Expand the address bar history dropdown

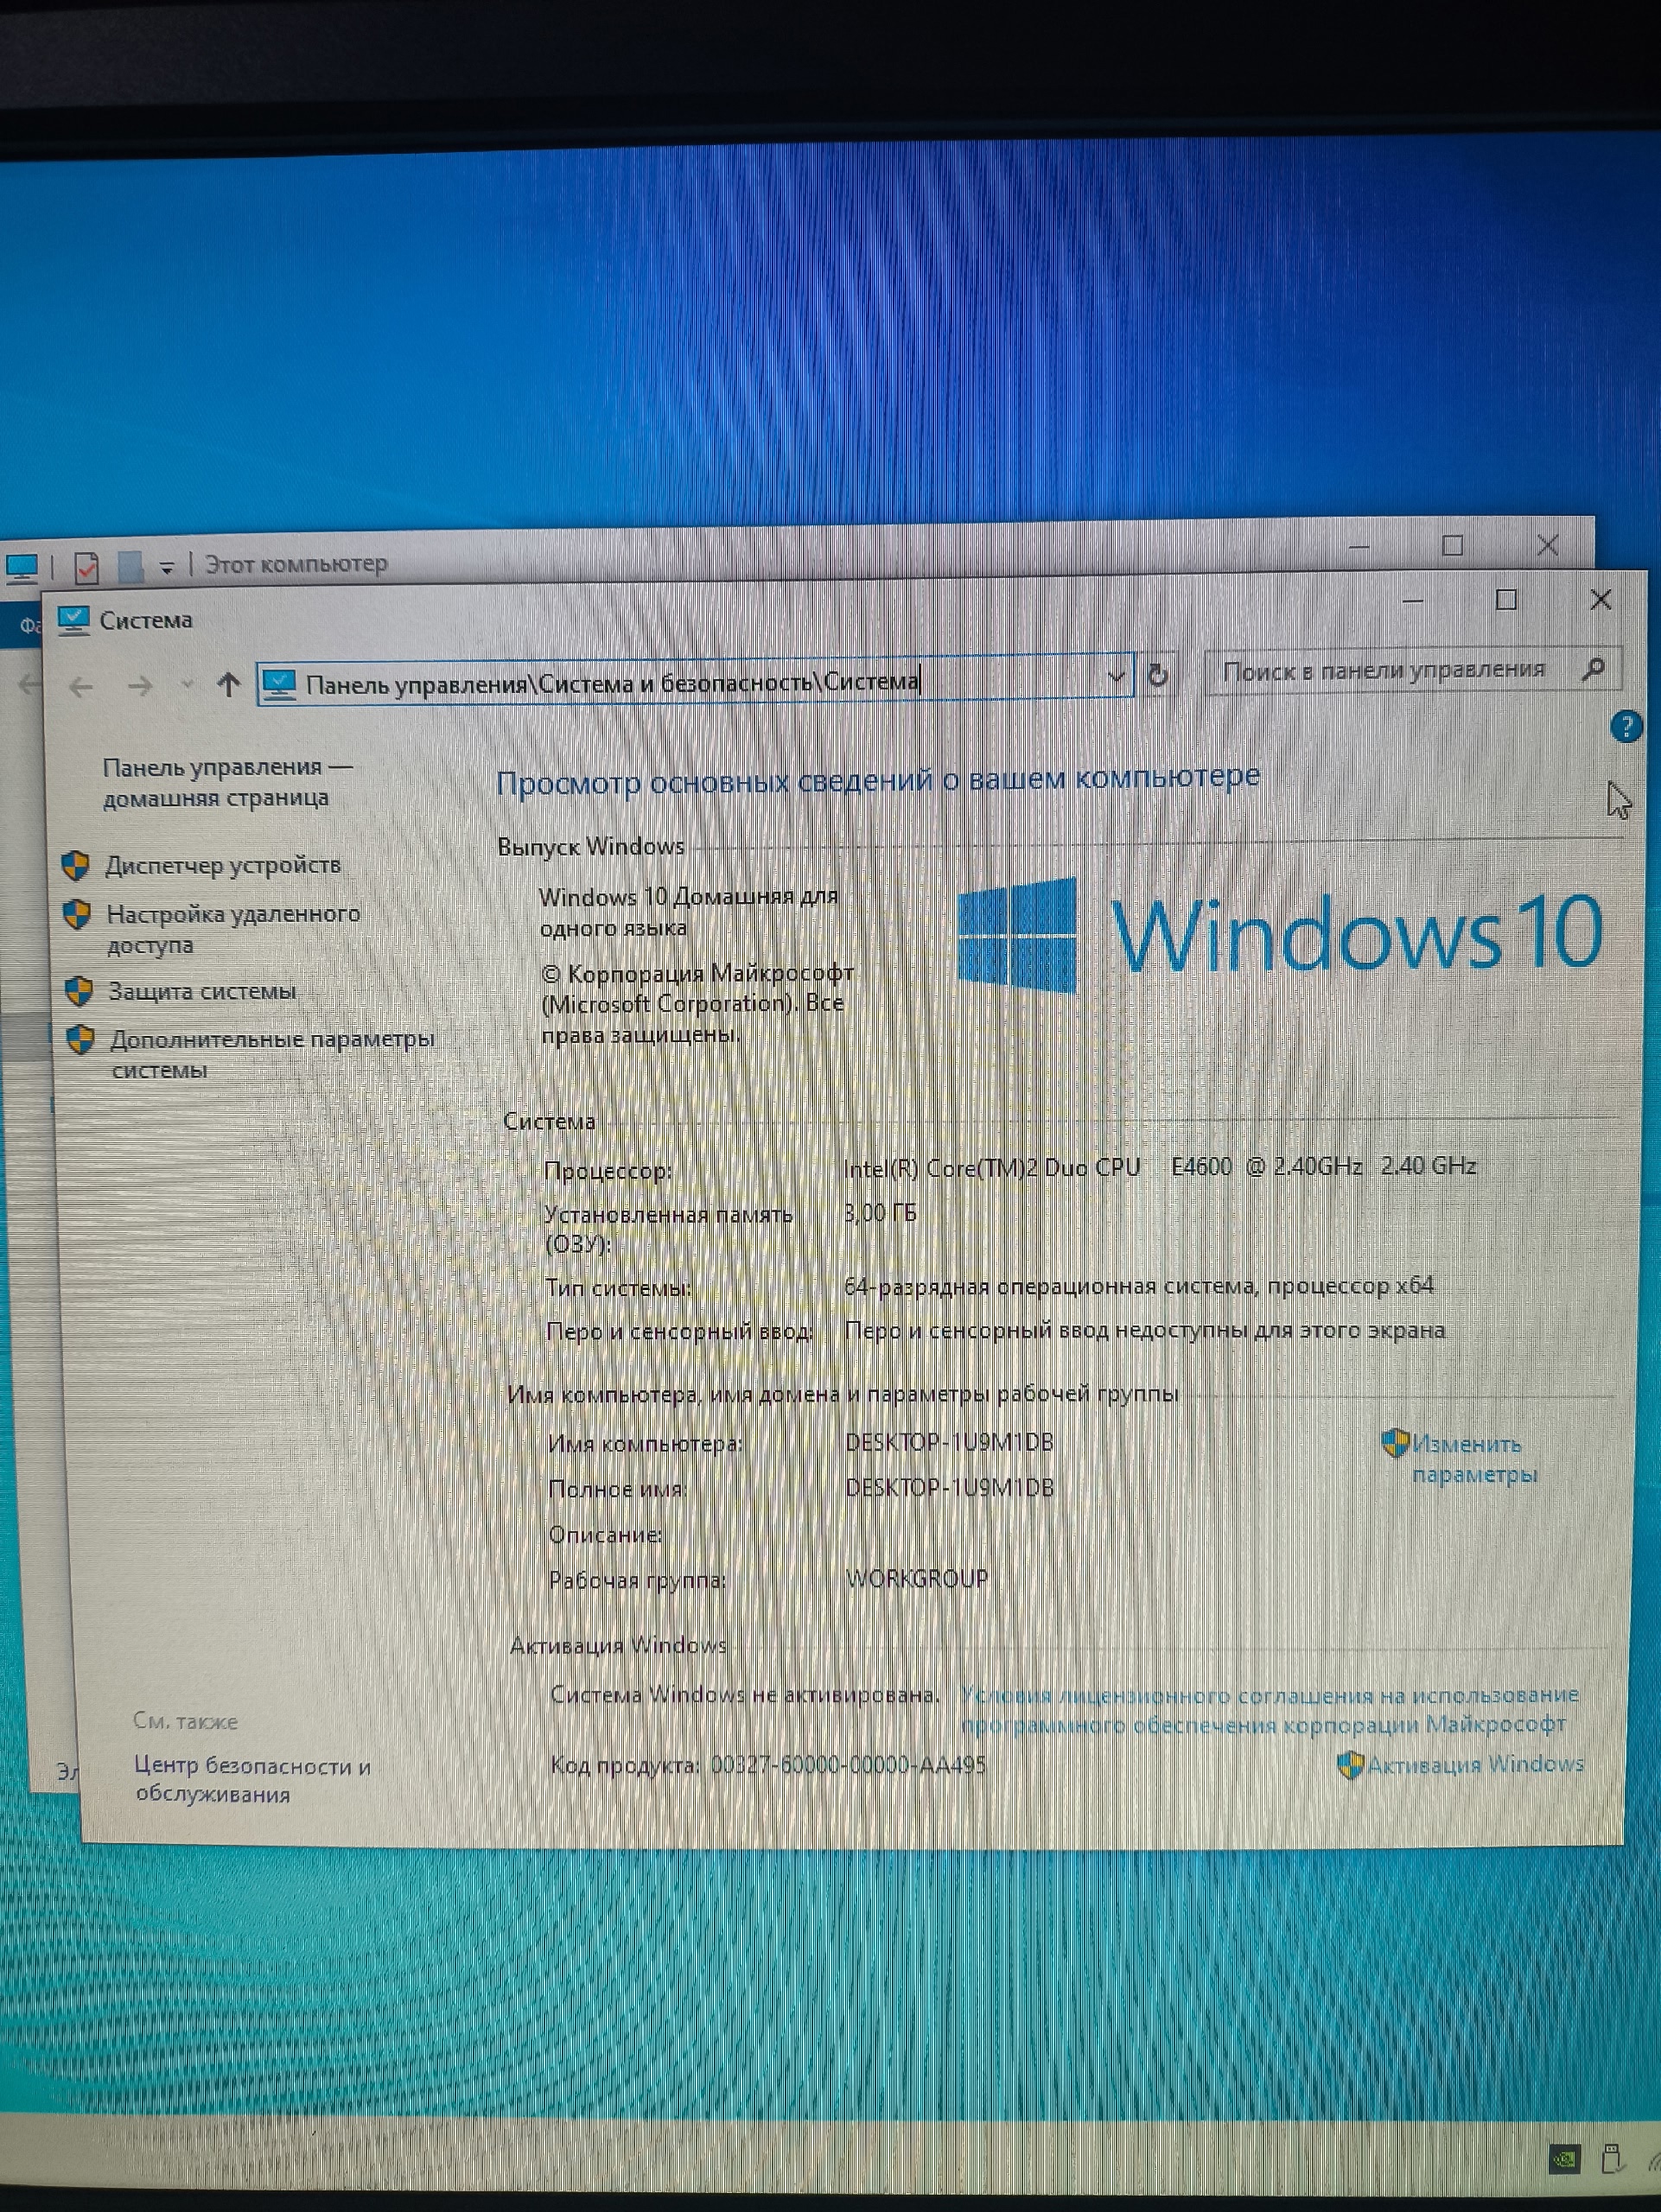(1116, 677)
